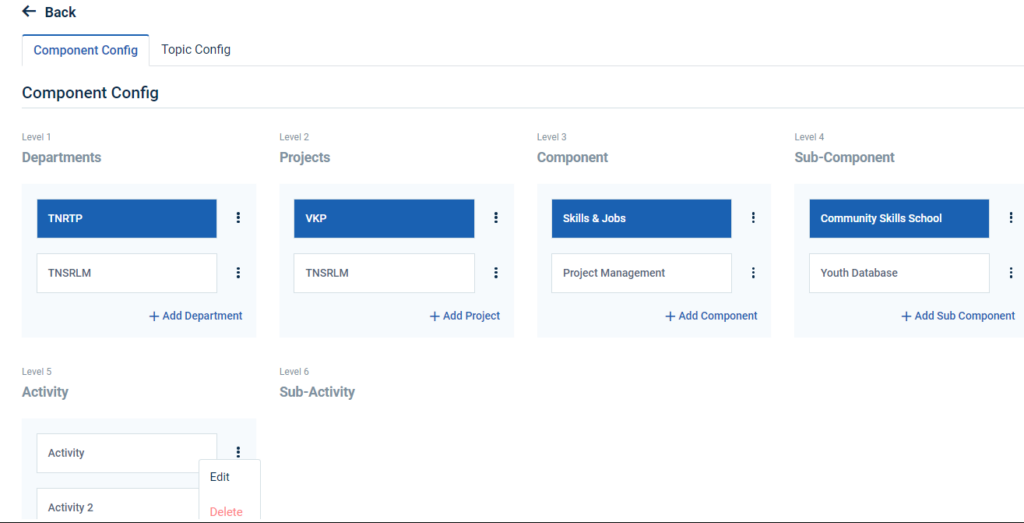Viewport: 1024px width, 523px height.
Task: Open three-dot menu beside VKP project
Action: coord(496,218)
